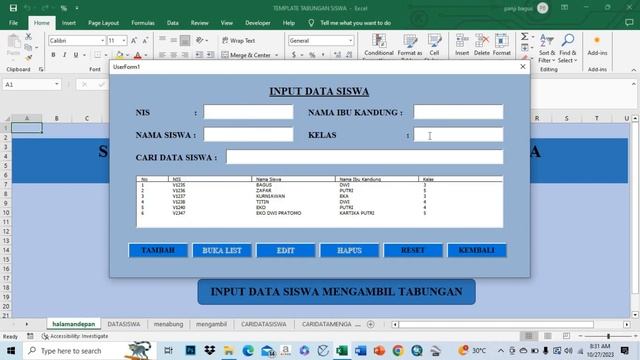Open the File tab
Screen dimensions: 640x360
pyautogui.click(x=13, y=23)
